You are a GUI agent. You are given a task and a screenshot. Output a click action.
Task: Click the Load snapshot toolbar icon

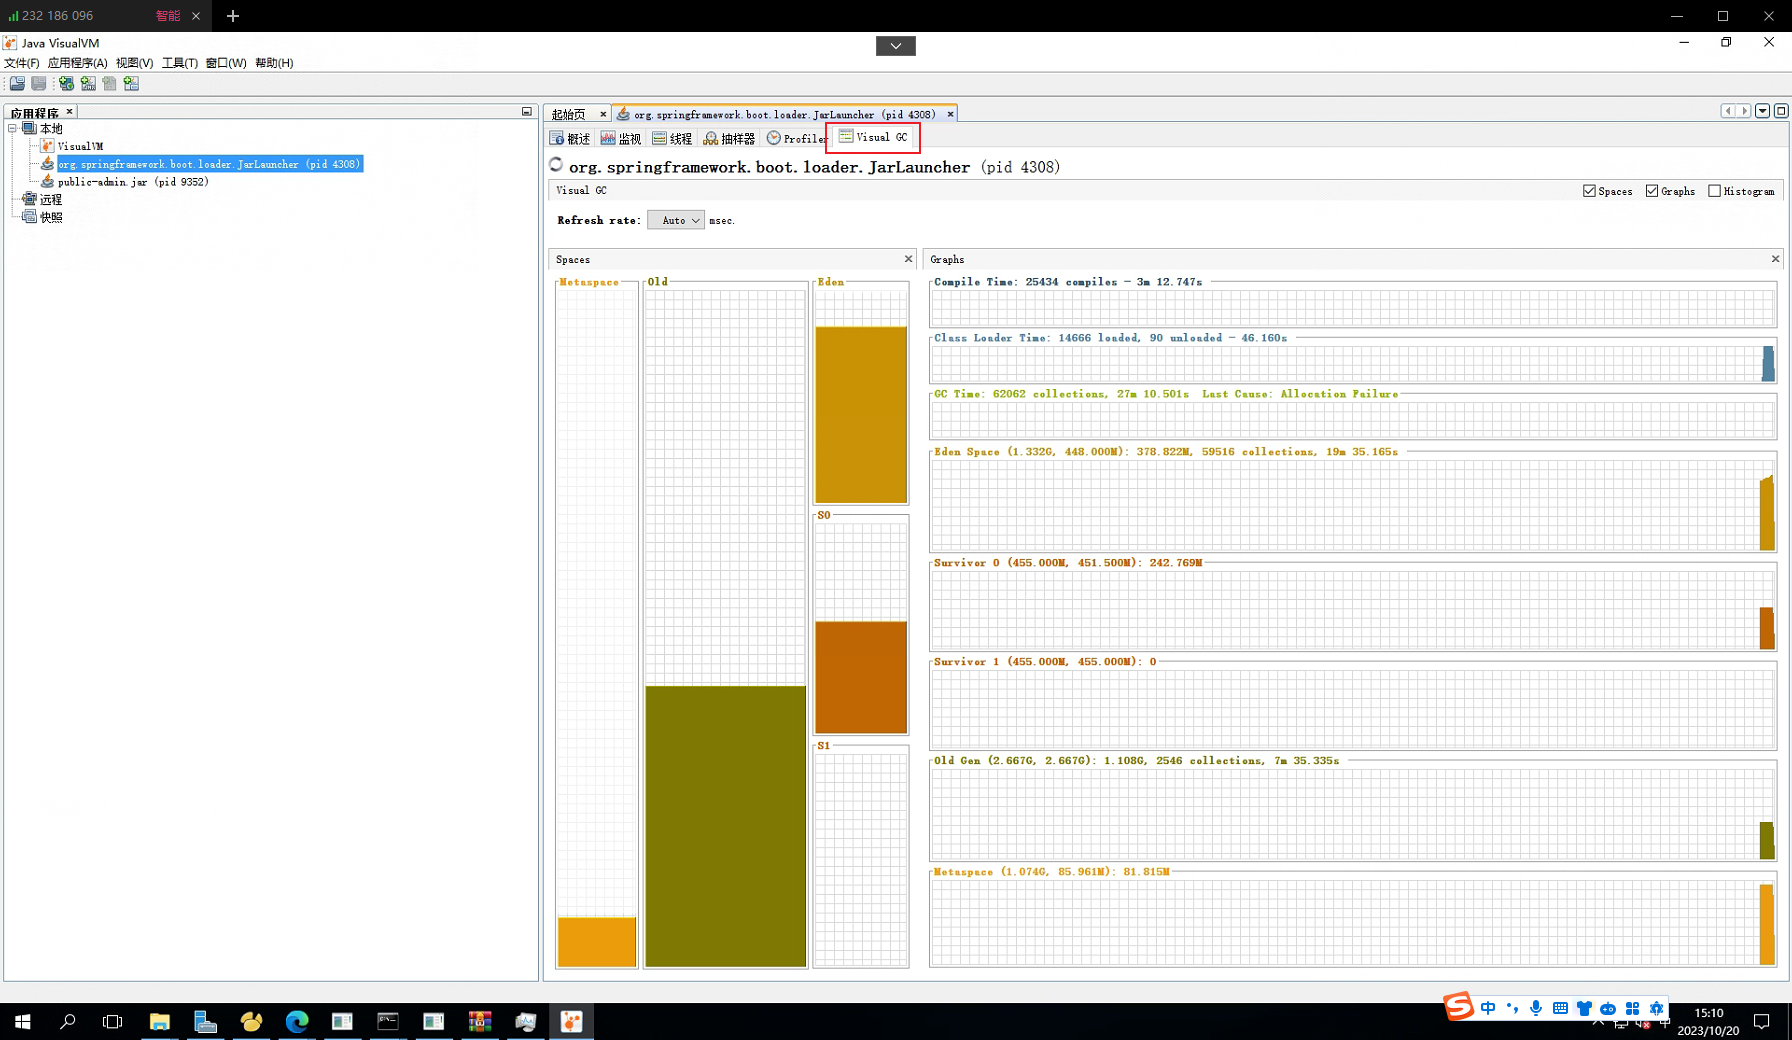17,84
